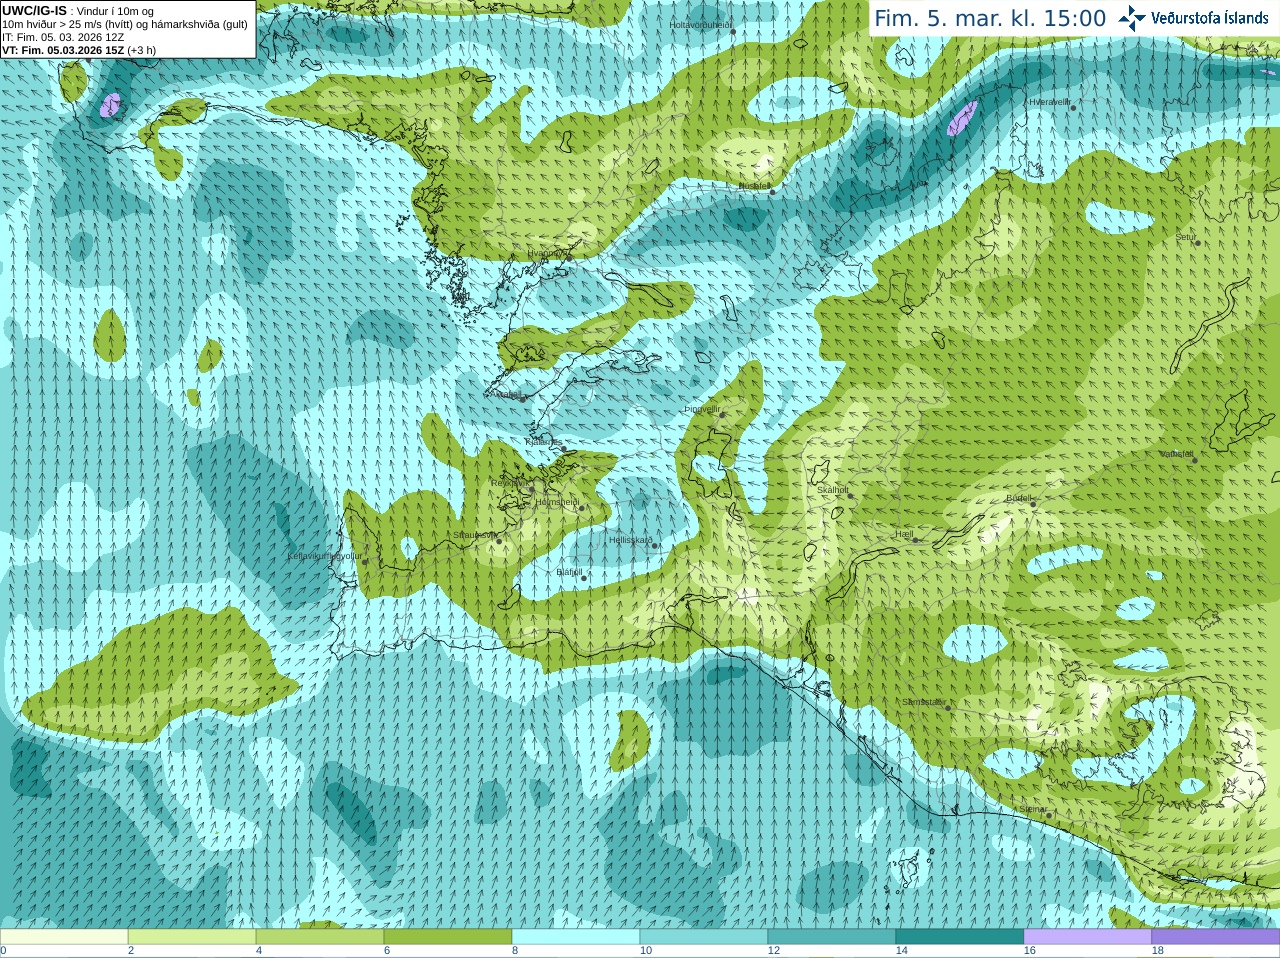Click the '10m hviður > 25 m/s' description line

click(125, 24)
